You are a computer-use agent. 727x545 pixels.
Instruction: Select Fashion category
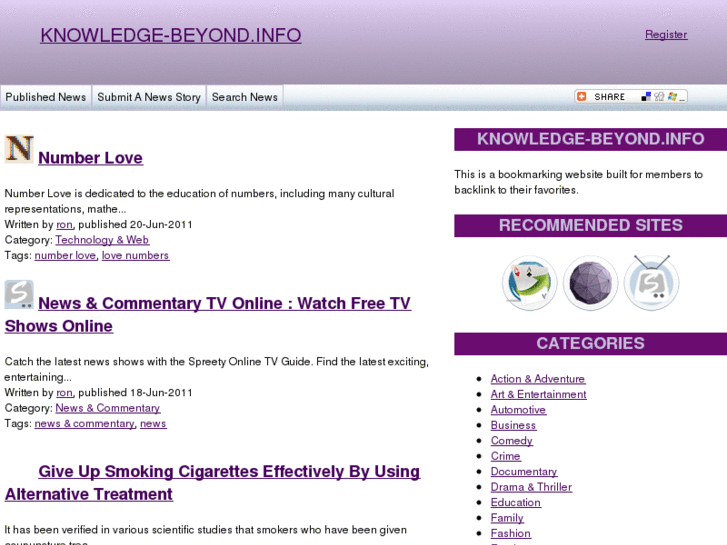coord(511,533)
